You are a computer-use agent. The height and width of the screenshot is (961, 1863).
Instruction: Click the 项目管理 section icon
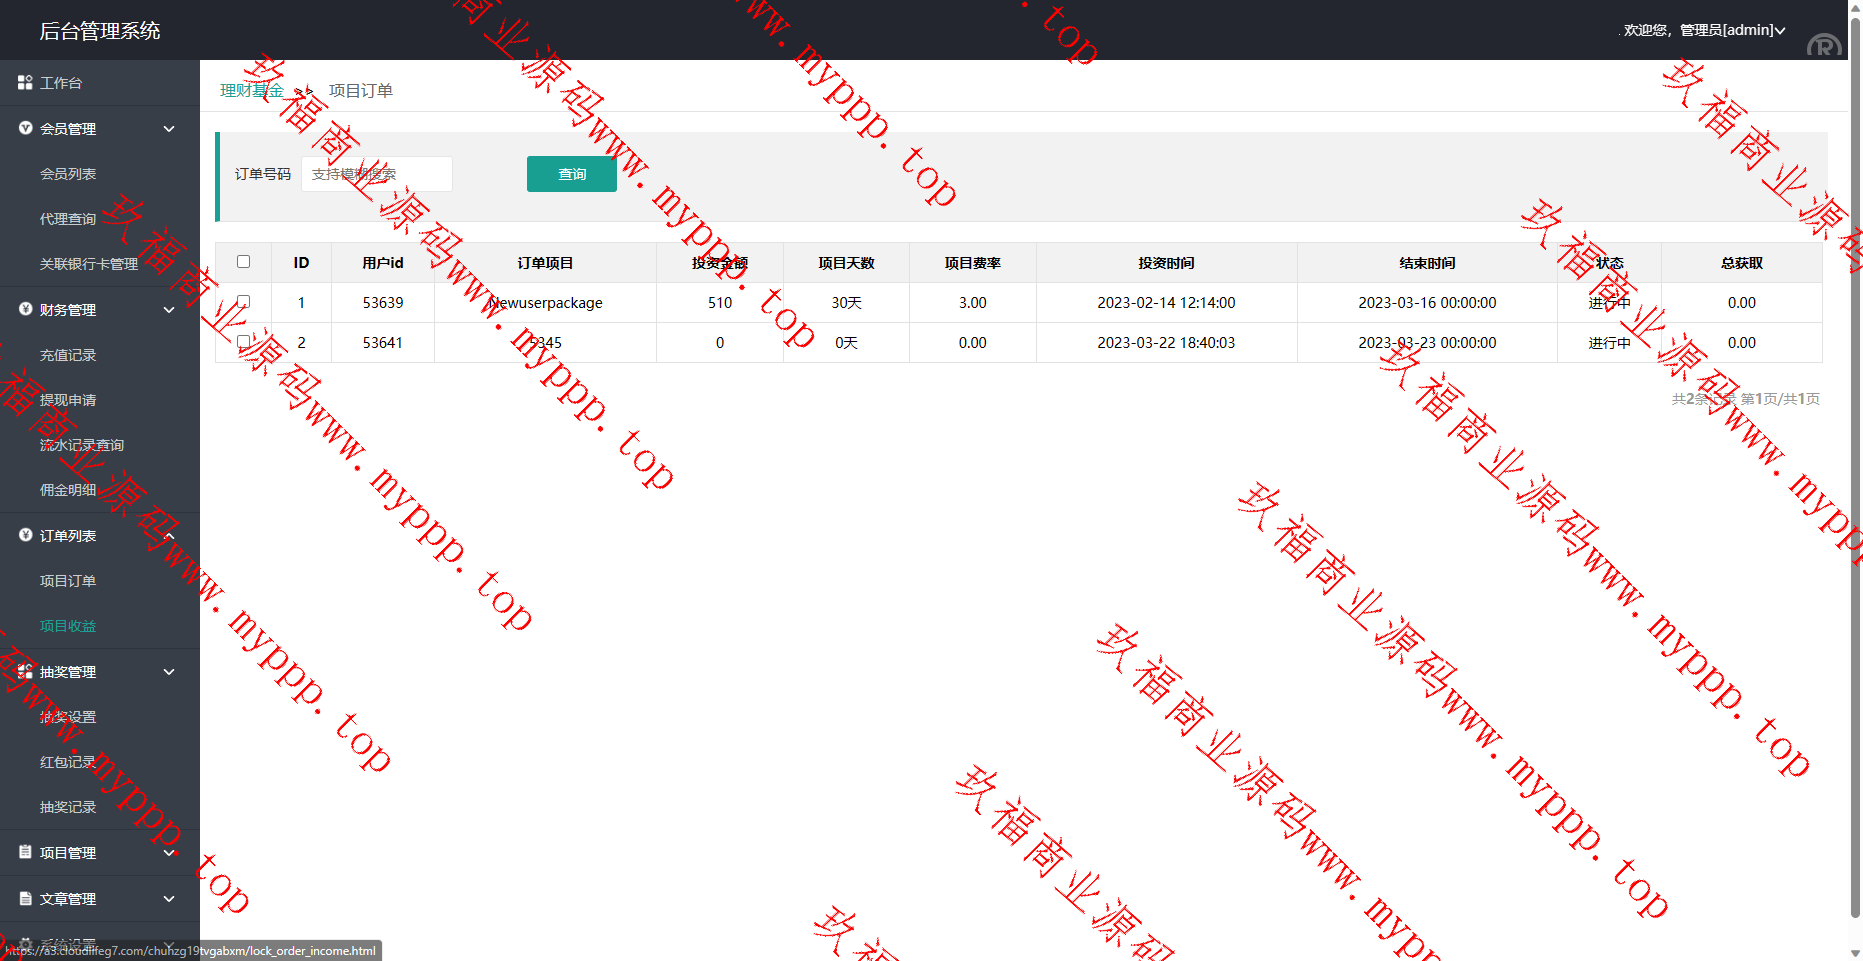(x=25, y=852)
